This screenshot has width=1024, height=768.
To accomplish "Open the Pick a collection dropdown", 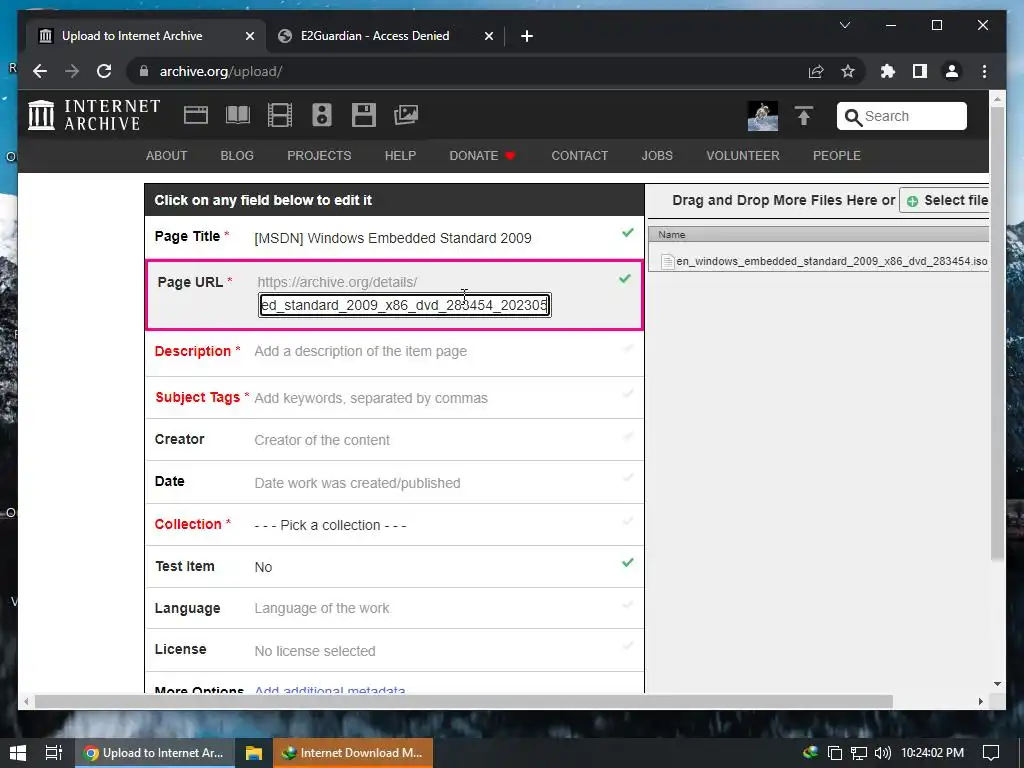I will click(x=330, y=525).
